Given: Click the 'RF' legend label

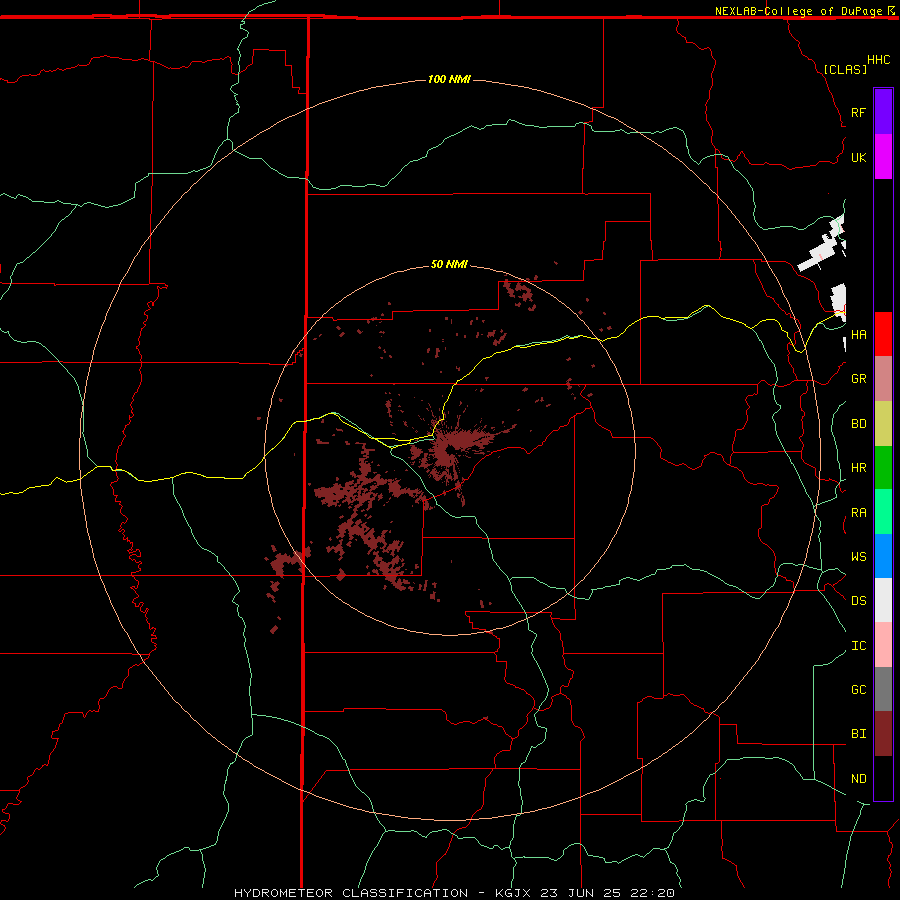Looking at the screenshot, I should tap(858, 112).
